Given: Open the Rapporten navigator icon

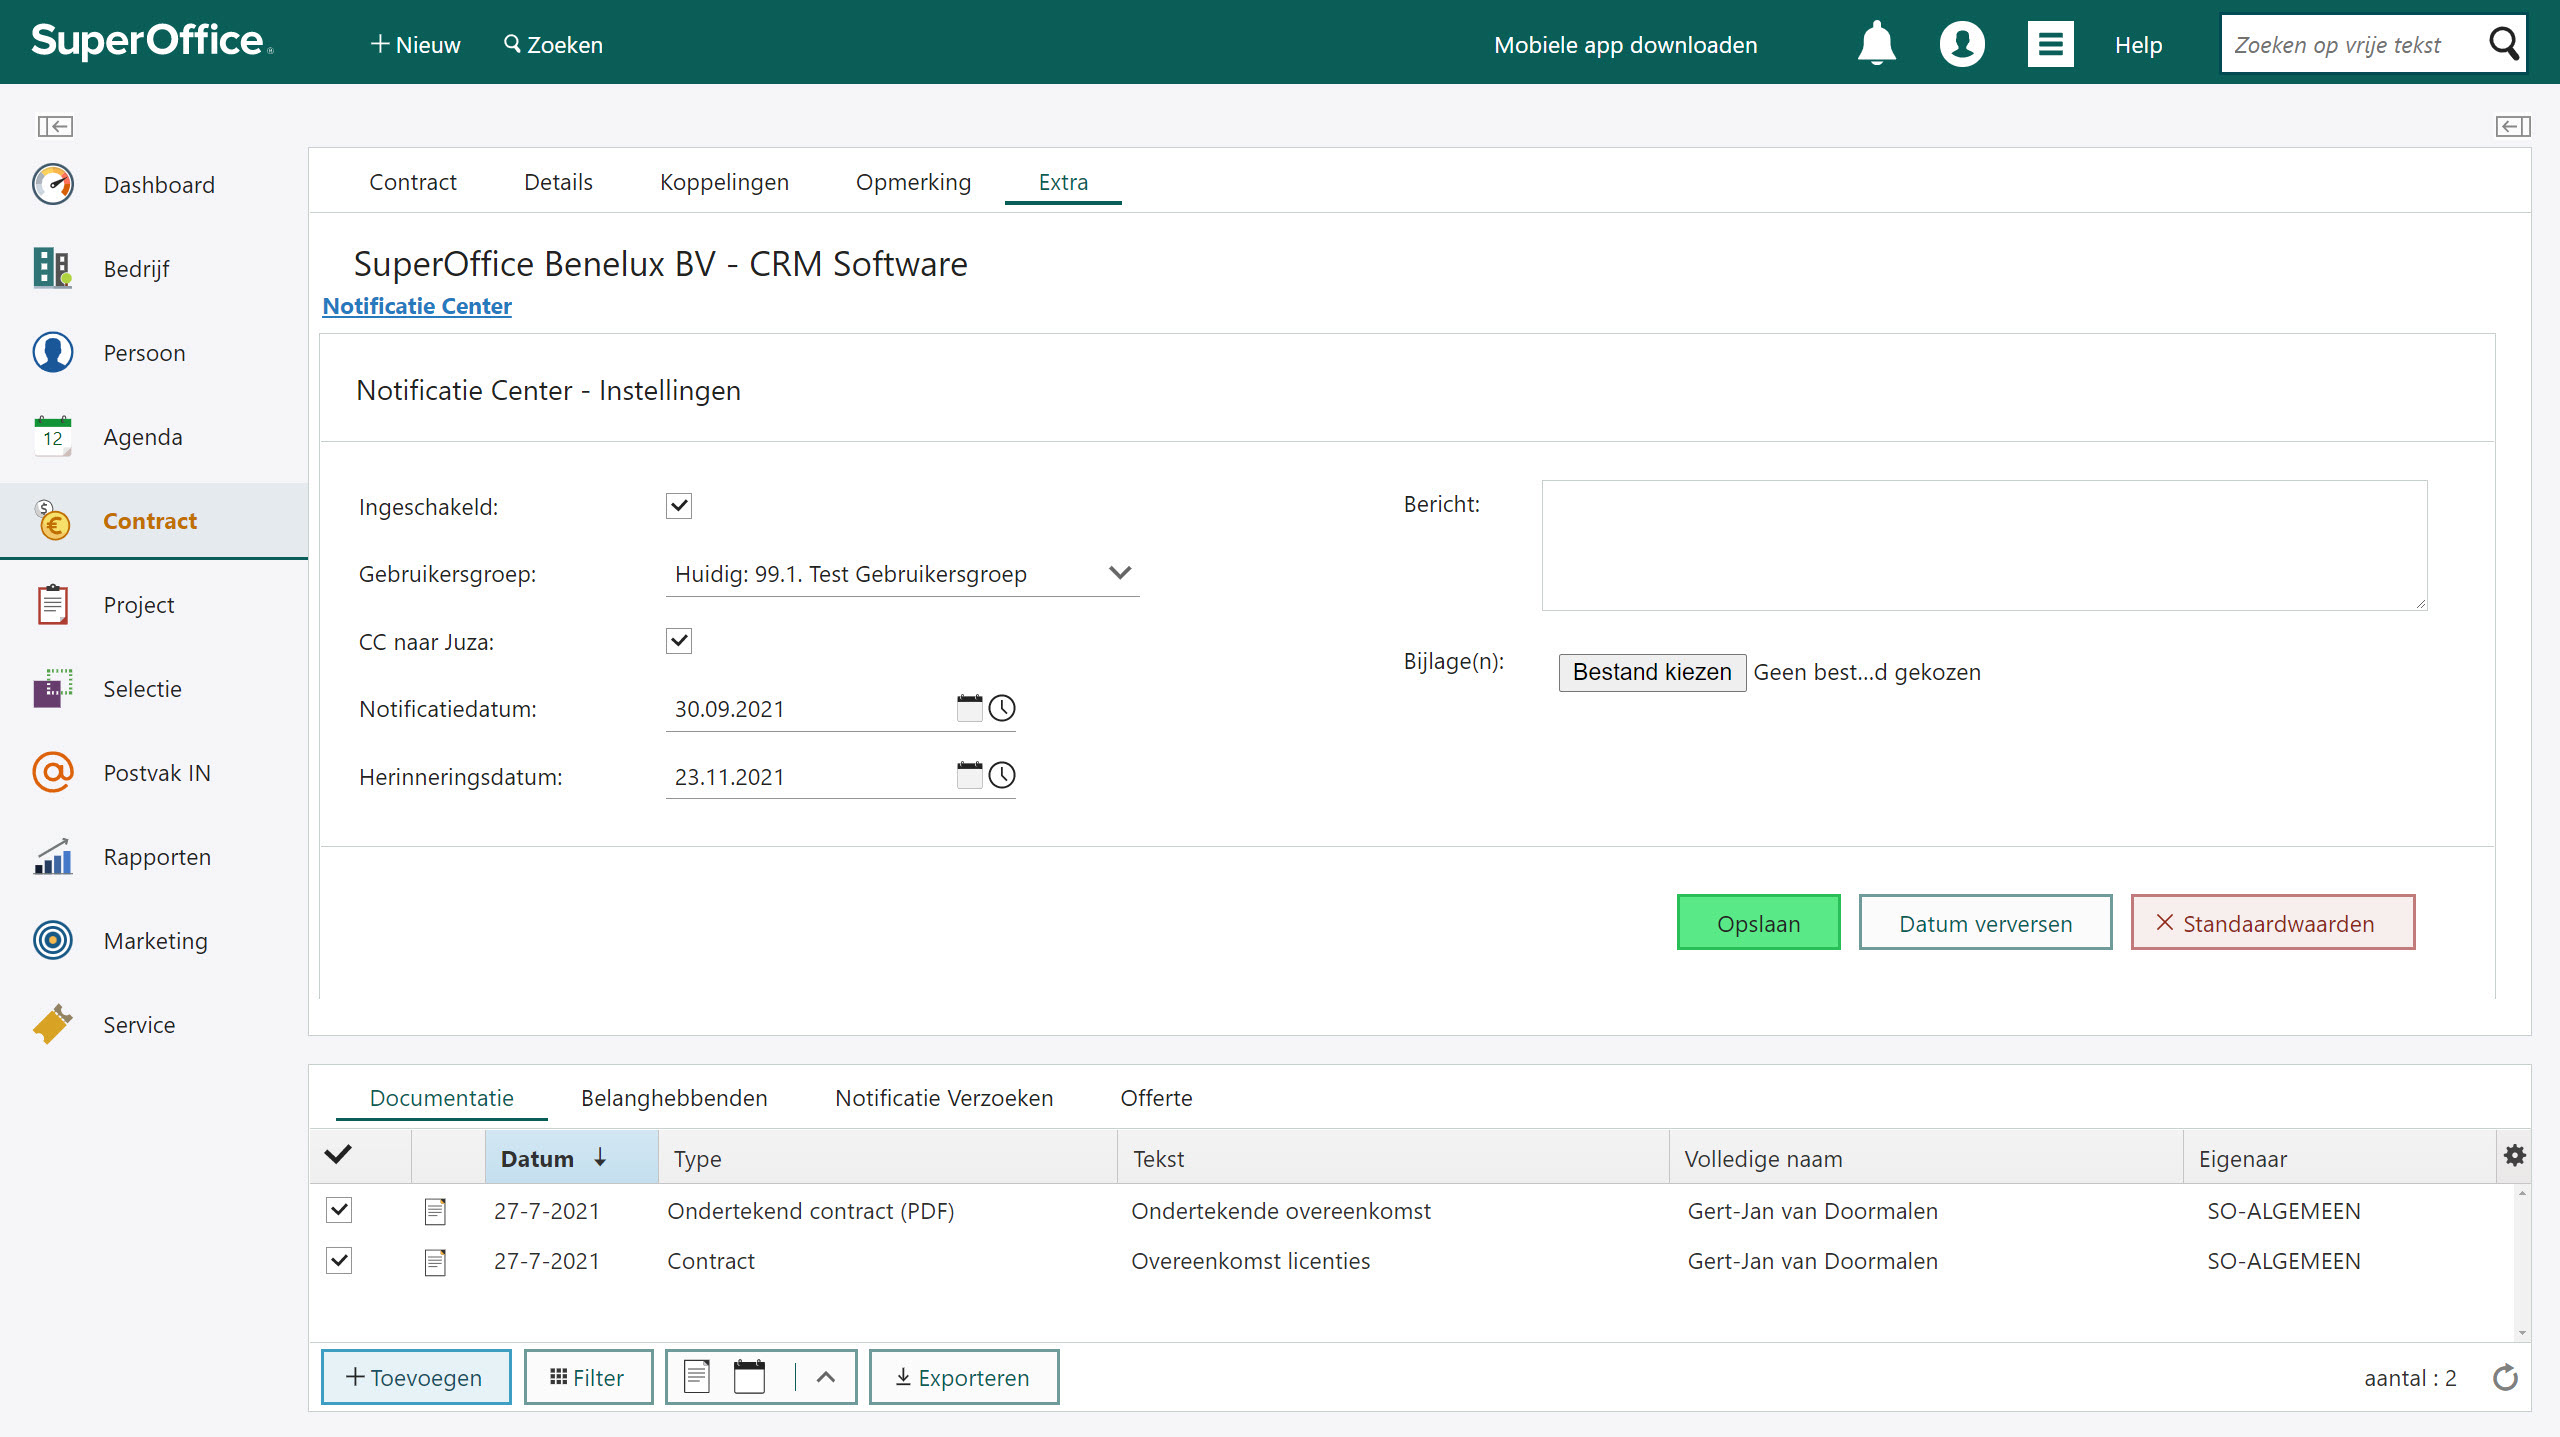Looking at the screenshot, I should pos(53,856).
